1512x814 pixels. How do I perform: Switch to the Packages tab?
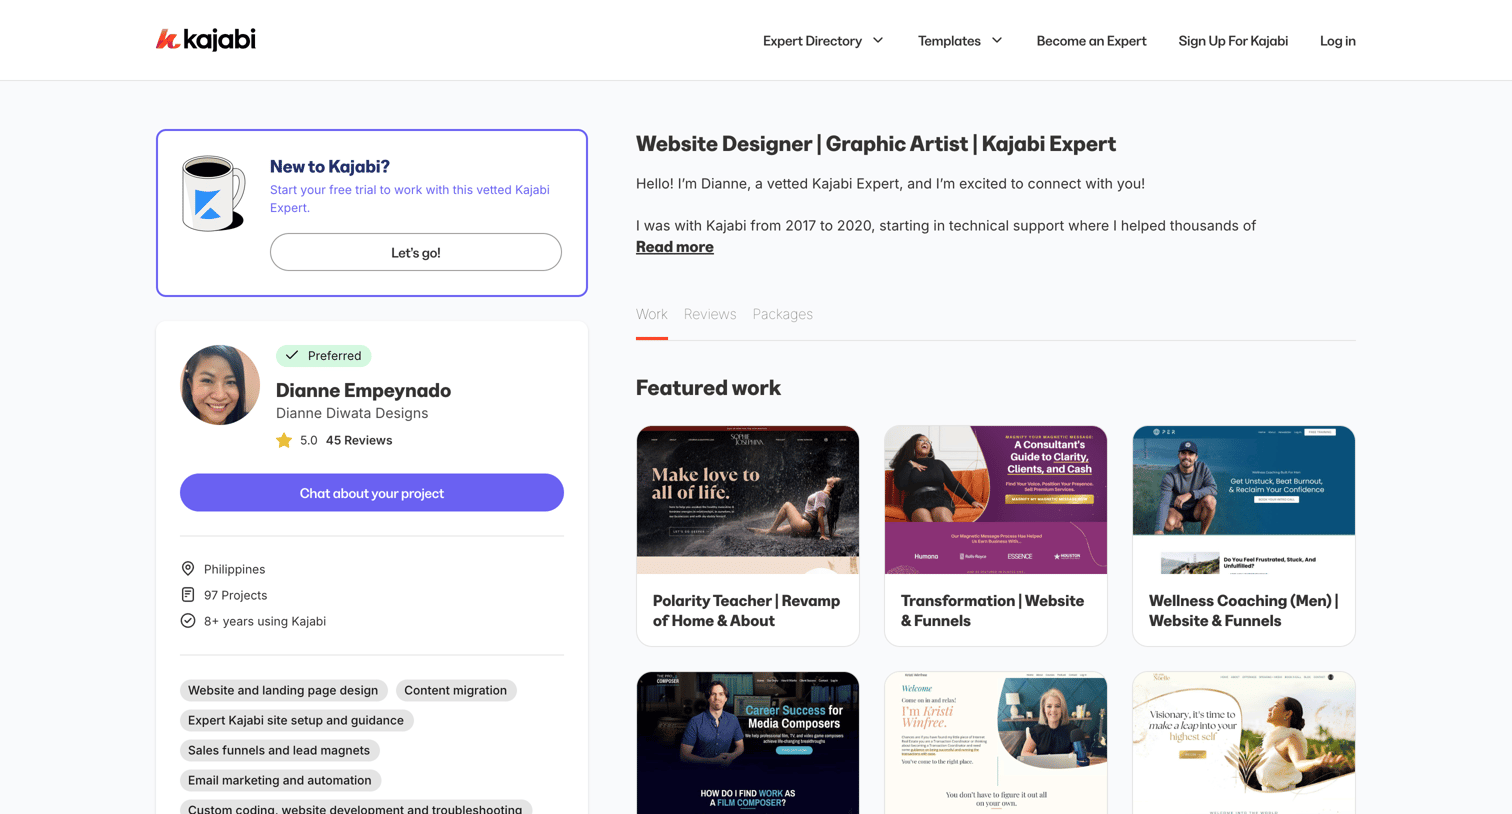(783, 314)
